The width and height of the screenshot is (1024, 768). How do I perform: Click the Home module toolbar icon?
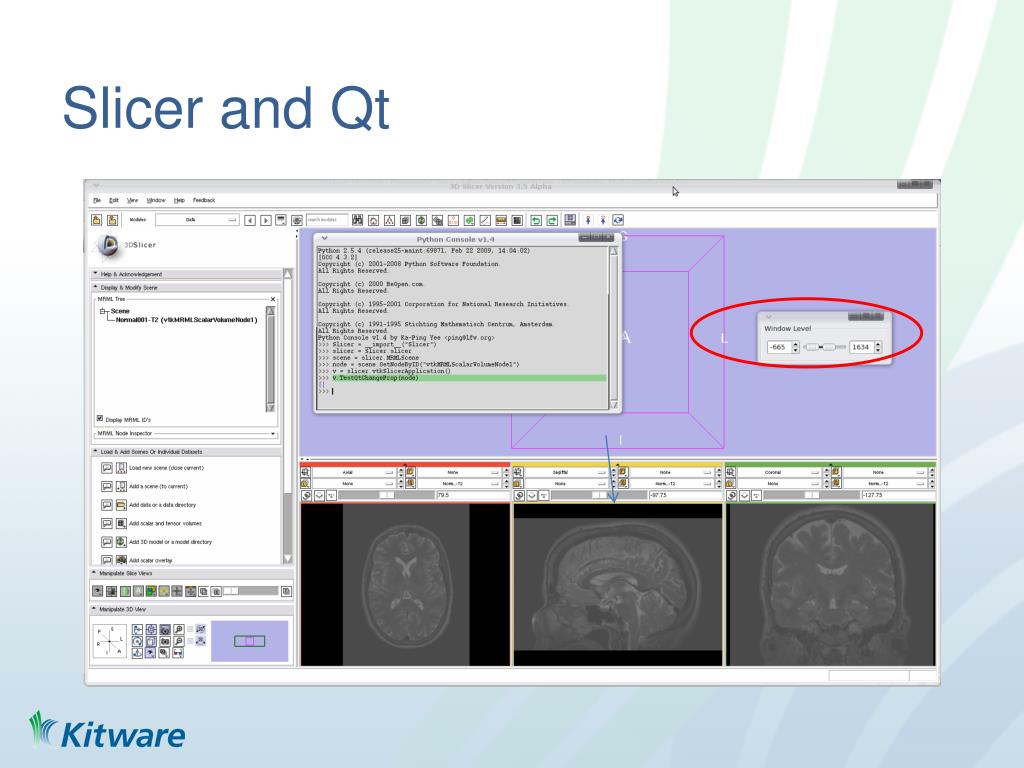374,220
